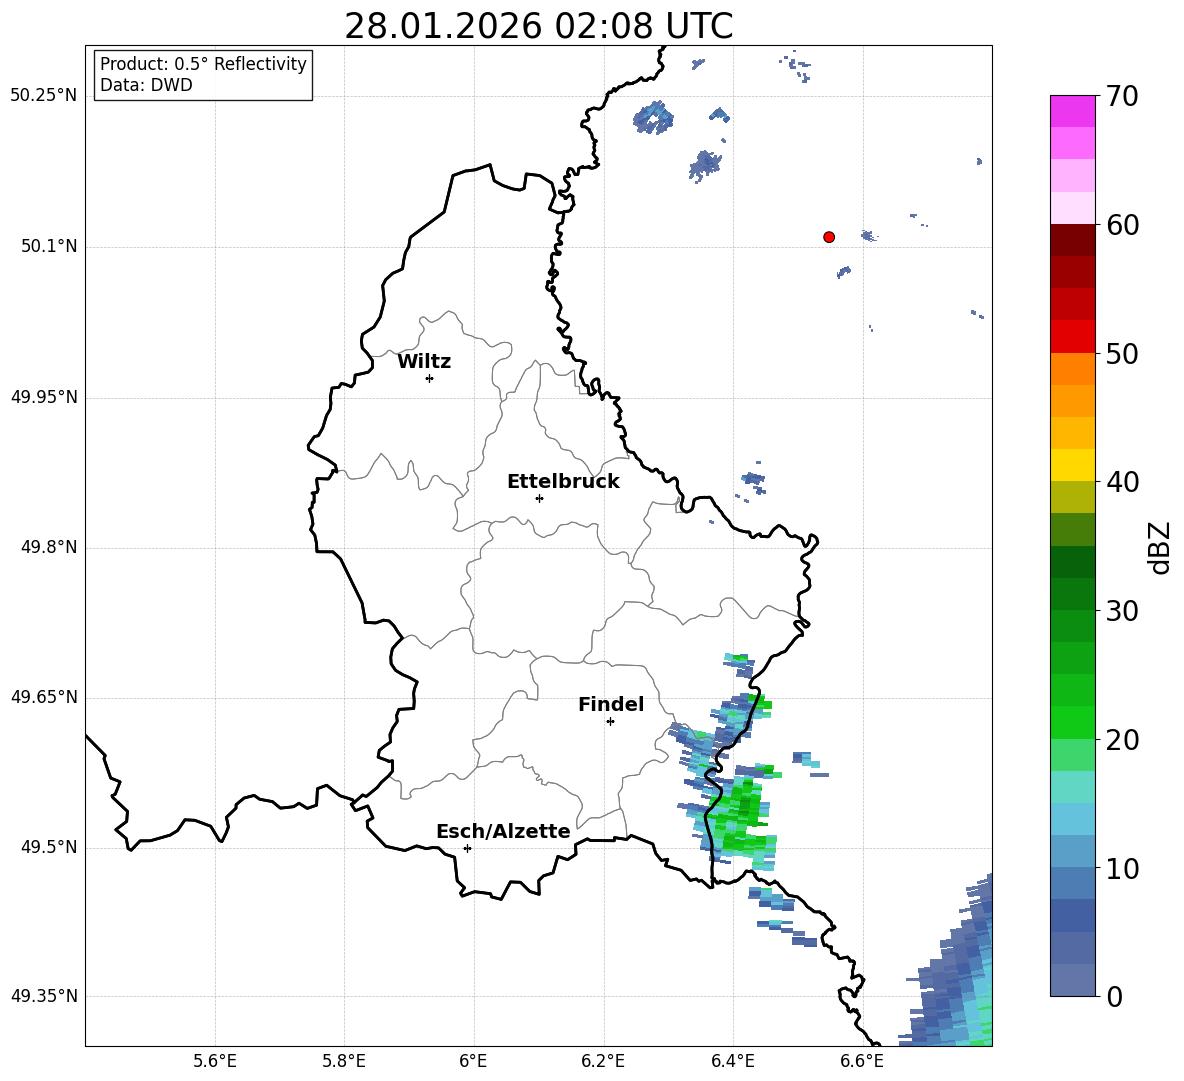Click the 6°E longitude label
The width and height of the screenshot is (1184, 1081).
coord(473,1061)
